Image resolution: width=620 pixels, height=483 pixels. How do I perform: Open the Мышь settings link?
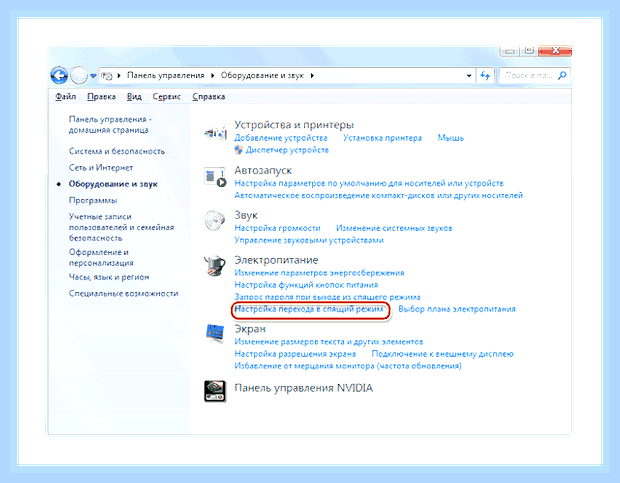(450, 138)
